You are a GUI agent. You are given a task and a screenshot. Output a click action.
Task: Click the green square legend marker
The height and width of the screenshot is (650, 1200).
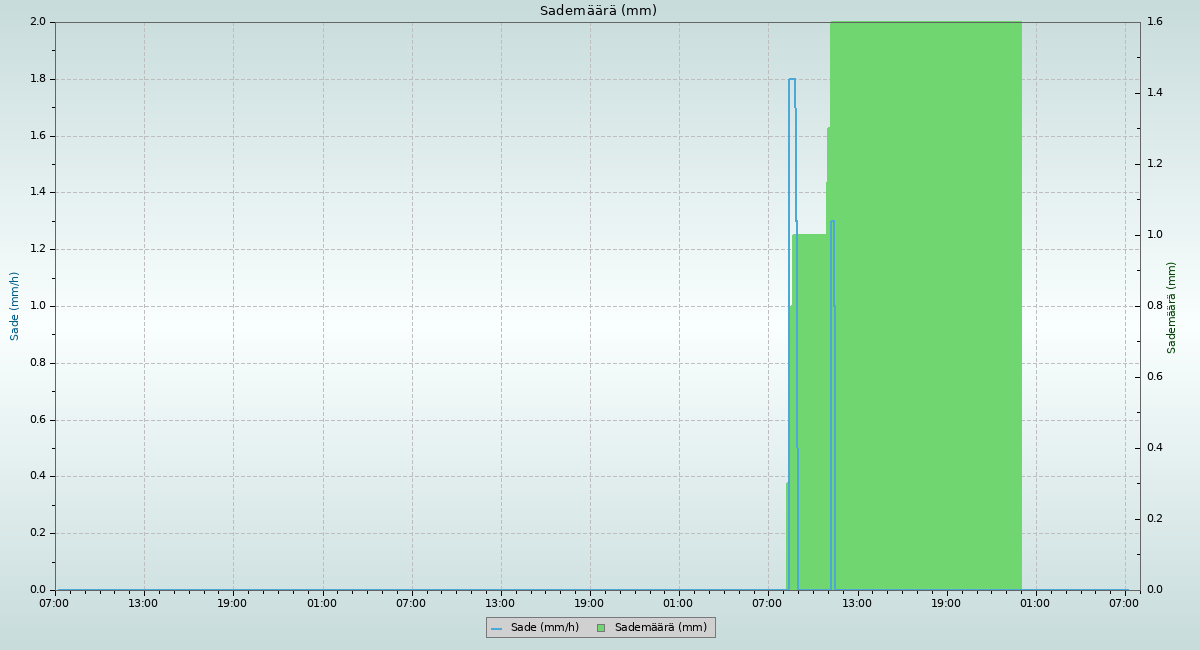pos(601,628)
